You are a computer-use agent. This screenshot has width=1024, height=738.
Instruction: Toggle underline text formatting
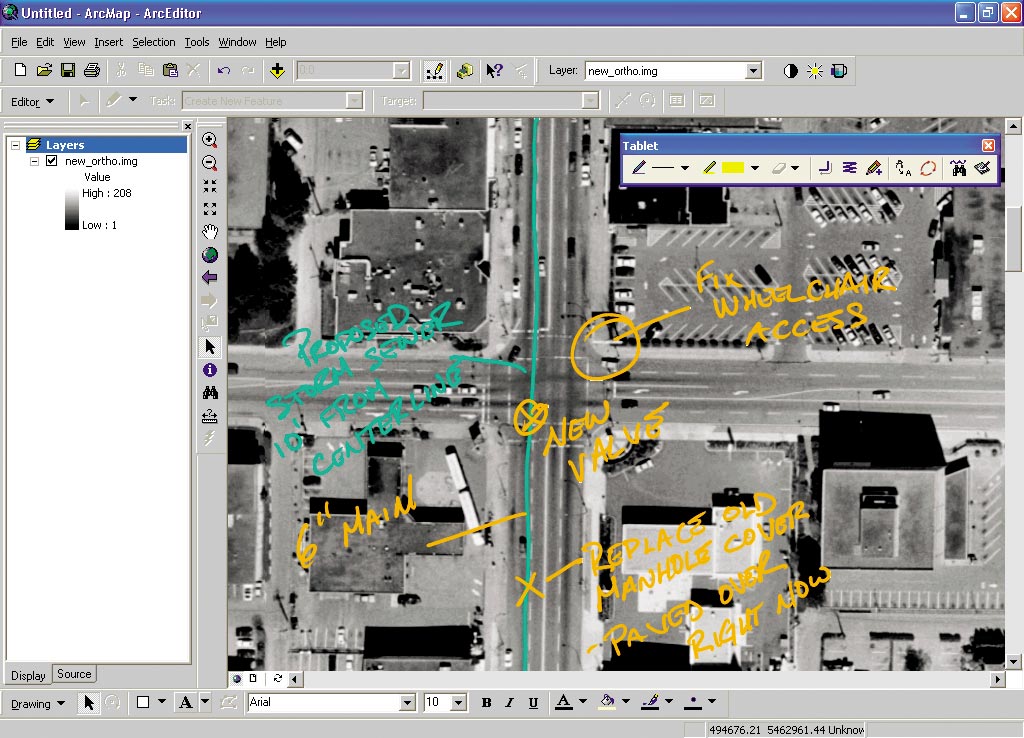coord(533,703)
